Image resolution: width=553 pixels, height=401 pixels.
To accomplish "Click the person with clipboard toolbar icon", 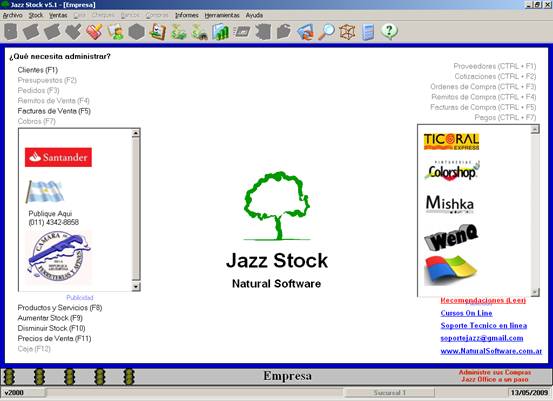I will pyautogui.click(x=115, y=32).
